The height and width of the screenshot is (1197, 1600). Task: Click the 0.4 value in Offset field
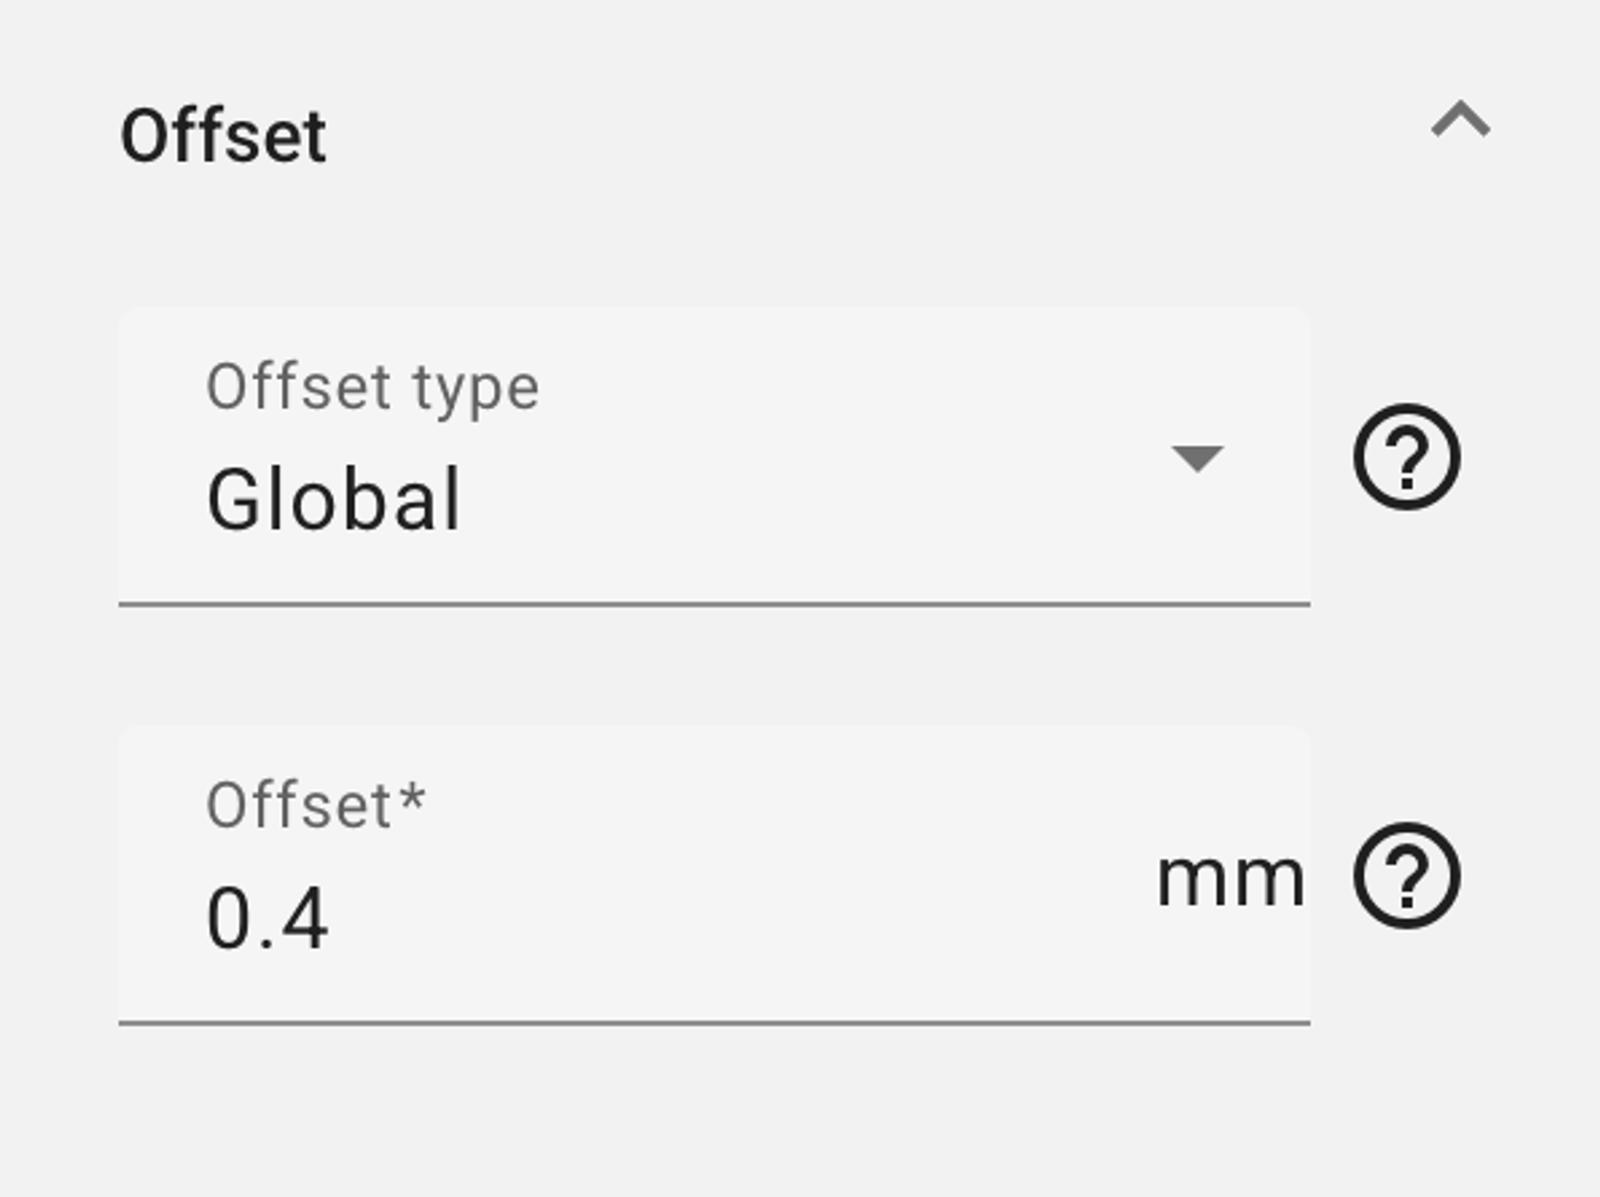coord(267,918)
